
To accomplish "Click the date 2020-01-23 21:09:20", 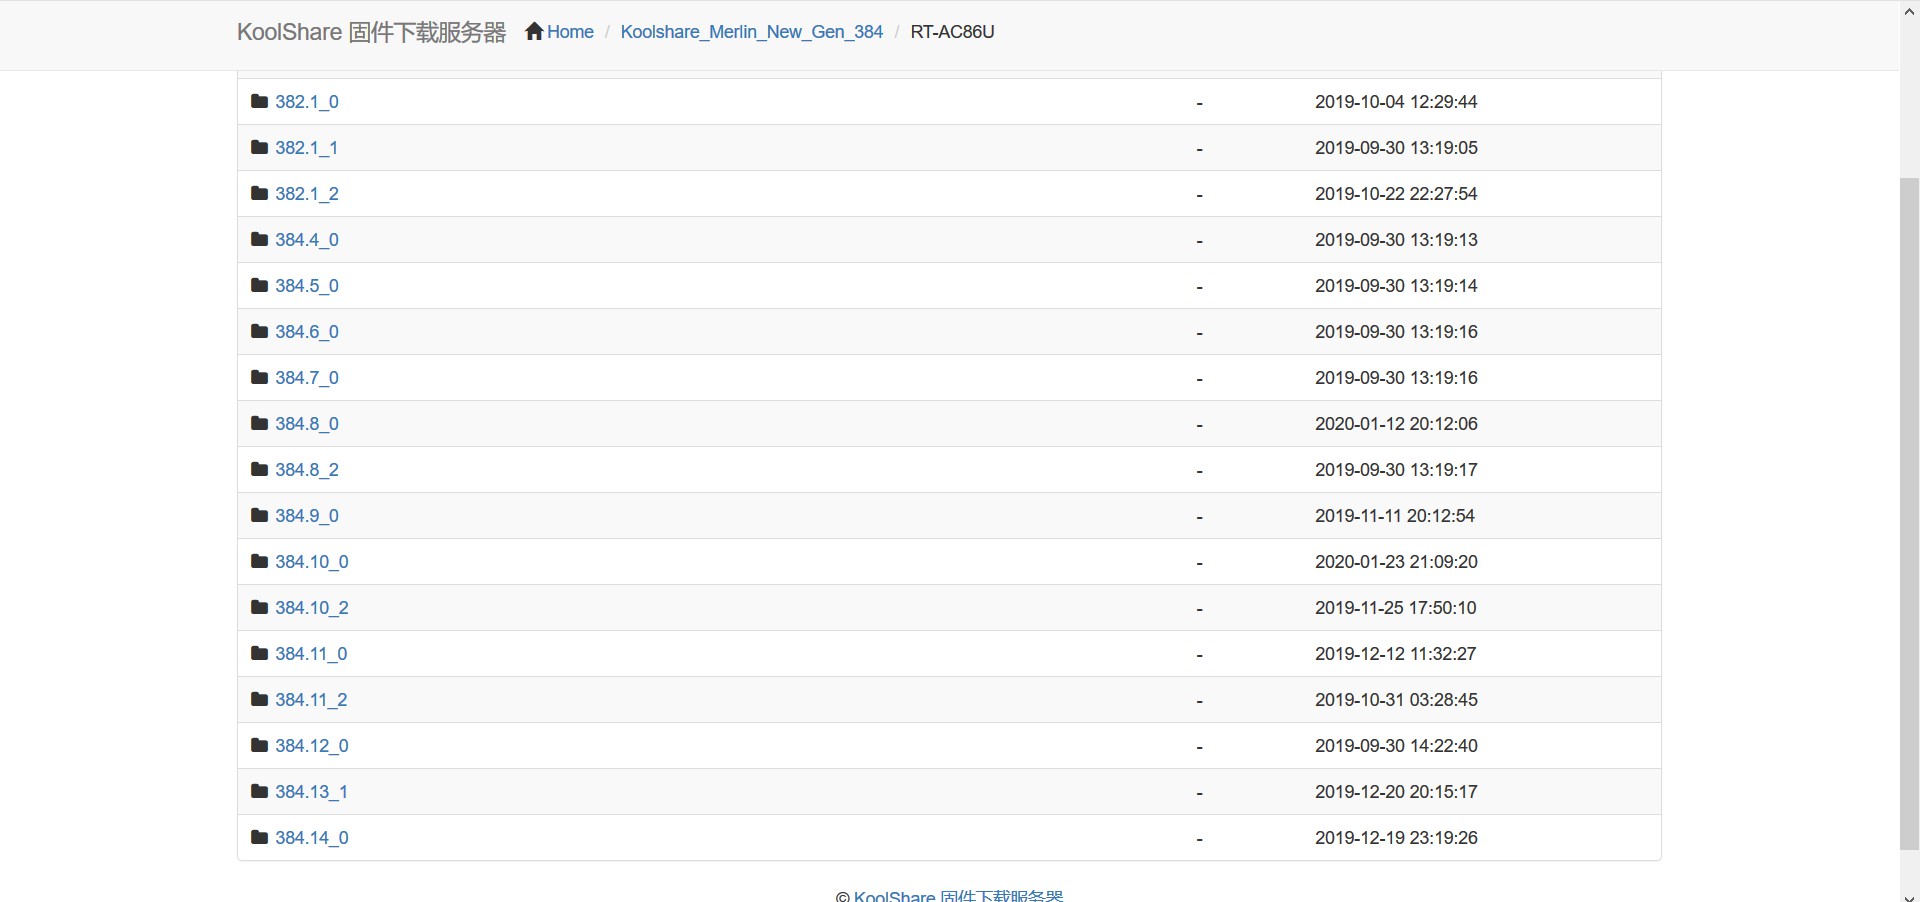I will coord(1396,562).
